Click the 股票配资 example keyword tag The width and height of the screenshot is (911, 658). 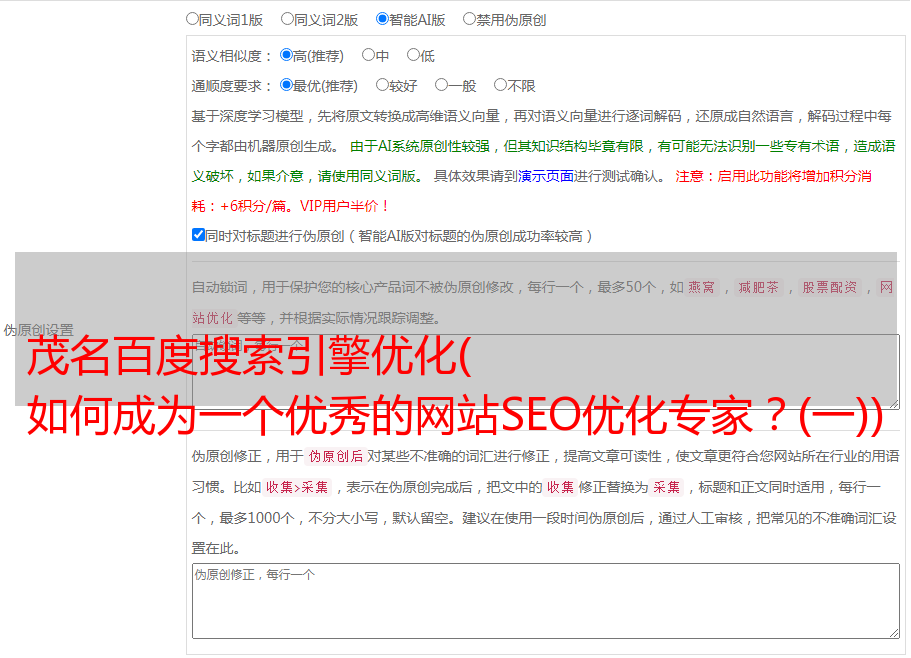click(830, 287)
